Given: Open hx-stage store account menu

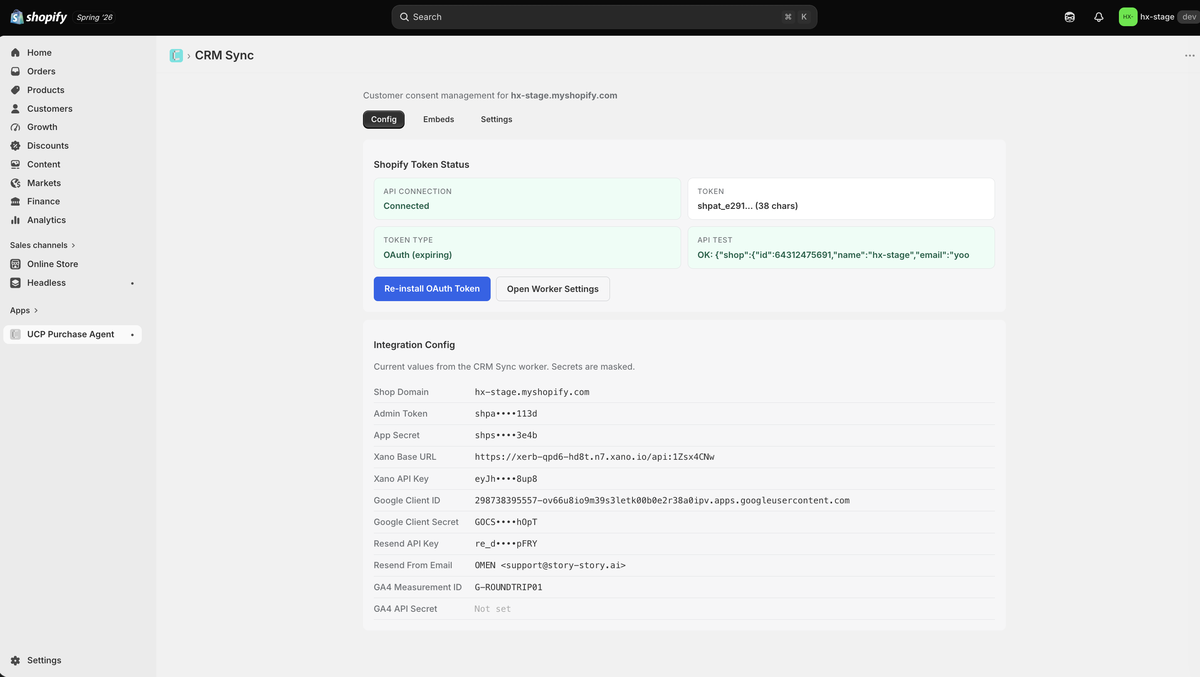Looking at the screenshot, I should [x=1156, y=17].
